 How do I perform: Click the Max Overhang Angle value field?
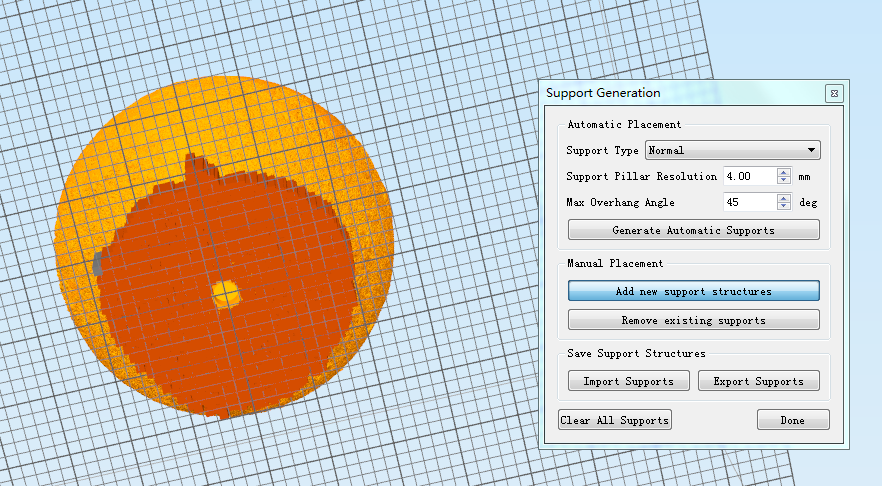[x=750, y=202]
